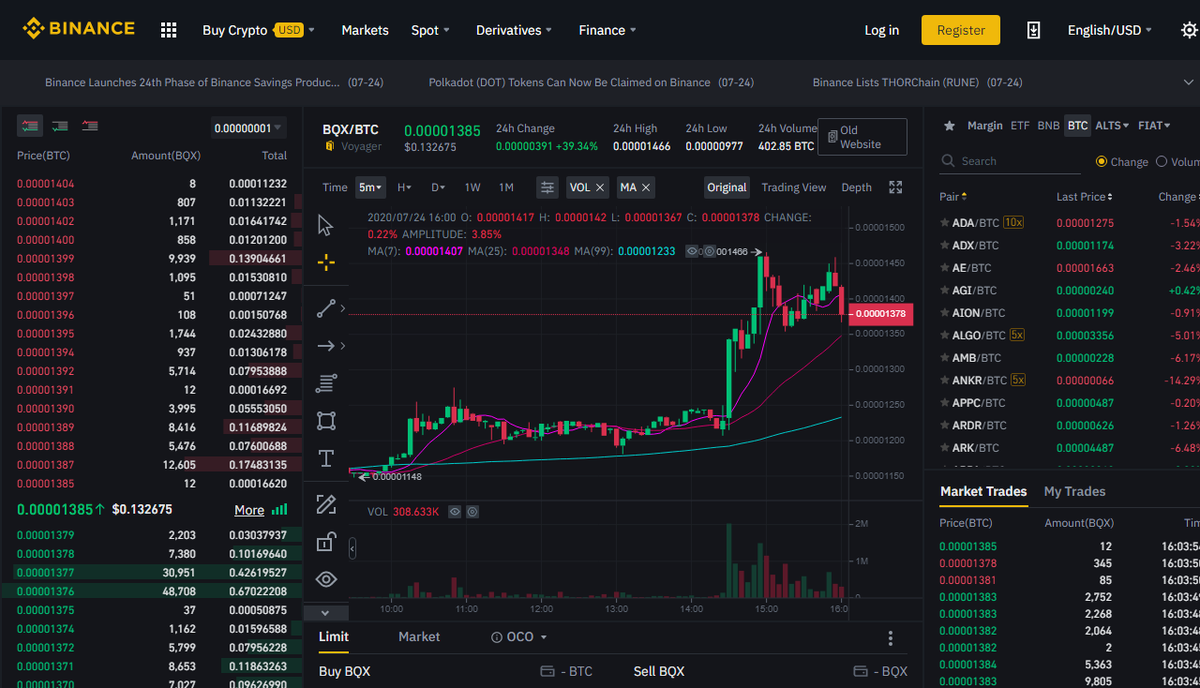Collapse drawing toolbar with bottom chevron
The width and height of the screenshot is (1200, 688).
(x=326, y=612)
